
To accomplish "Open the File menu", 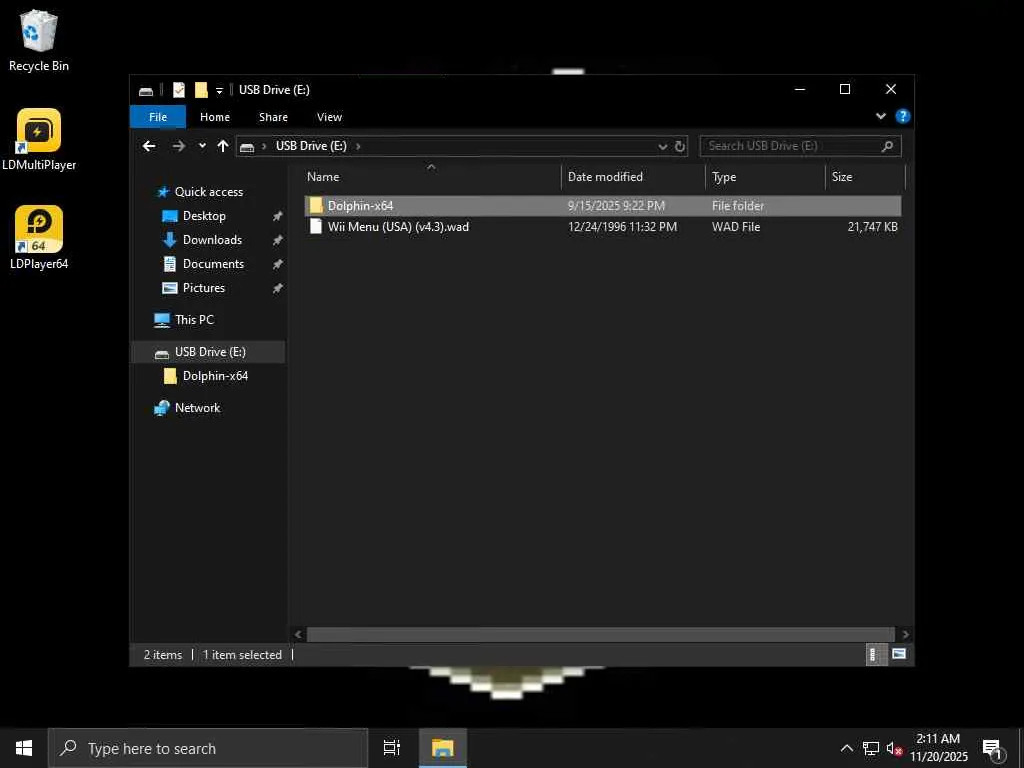I will pos(158,117).
